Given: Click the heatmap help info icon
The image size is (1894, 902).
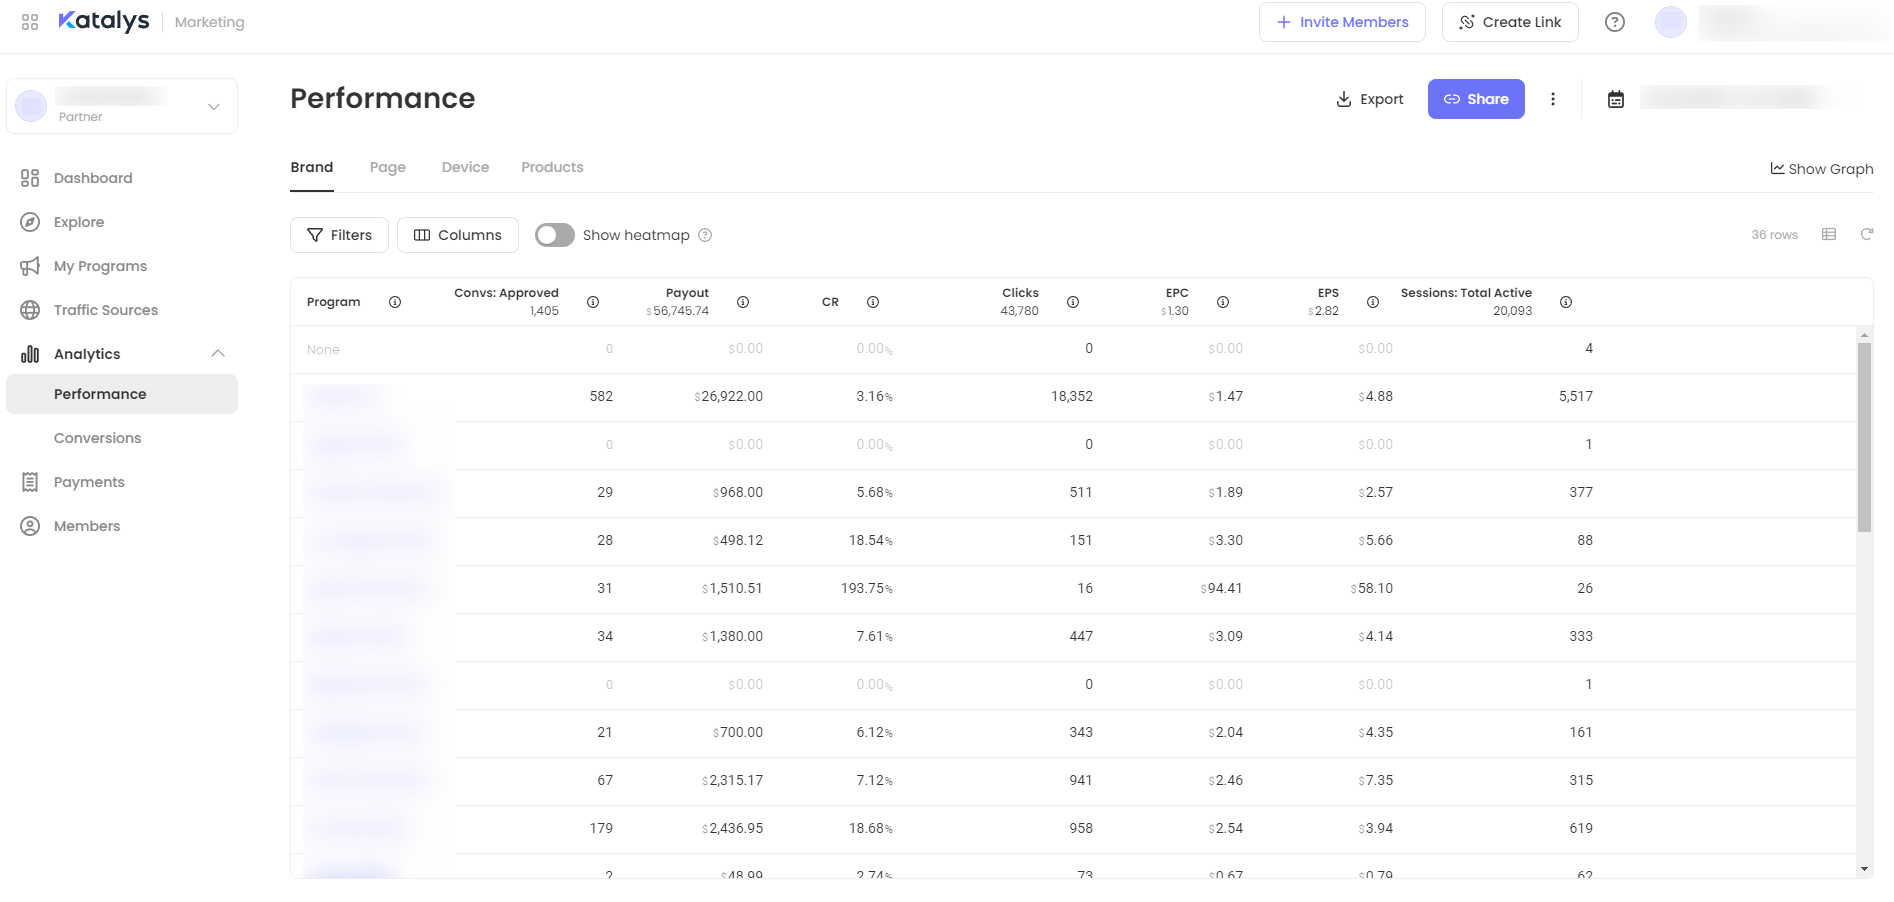Looking at the screenshot, I should (705, 235).
